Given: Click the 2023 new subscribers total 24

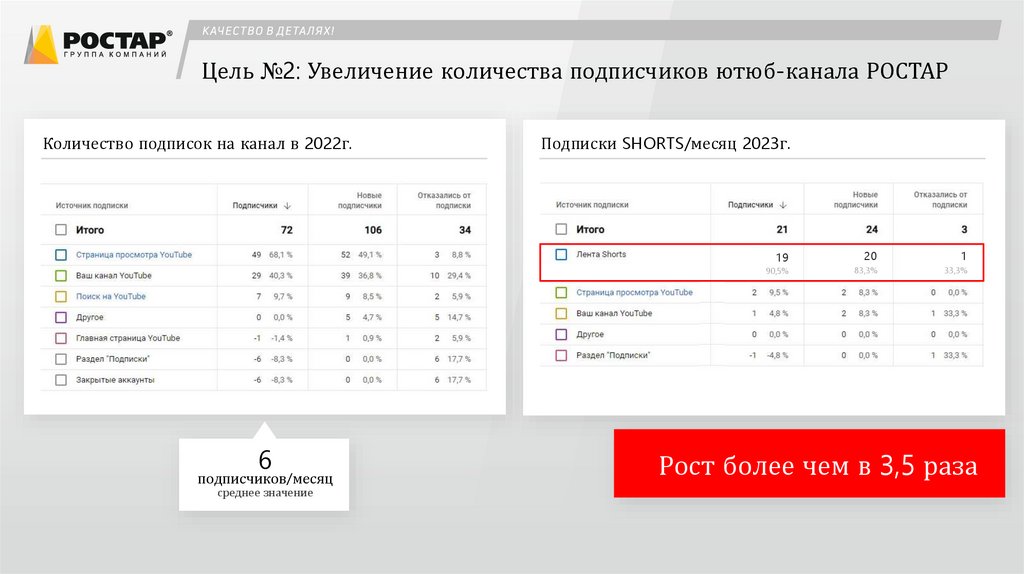Looking at the screenshot, I should tap(872, 229).
